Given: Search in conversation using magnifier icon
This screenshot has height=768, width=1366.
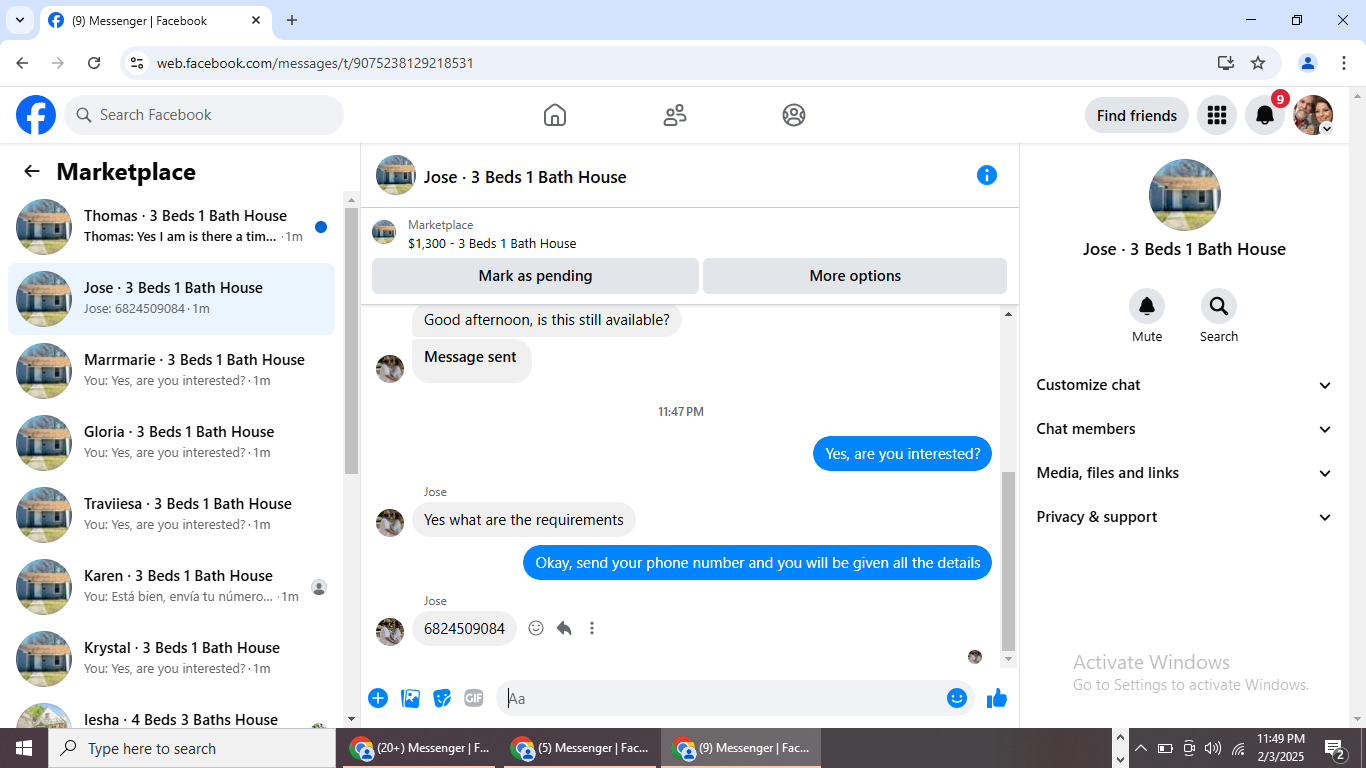Looking at the screenshot, I should 1219,306.
